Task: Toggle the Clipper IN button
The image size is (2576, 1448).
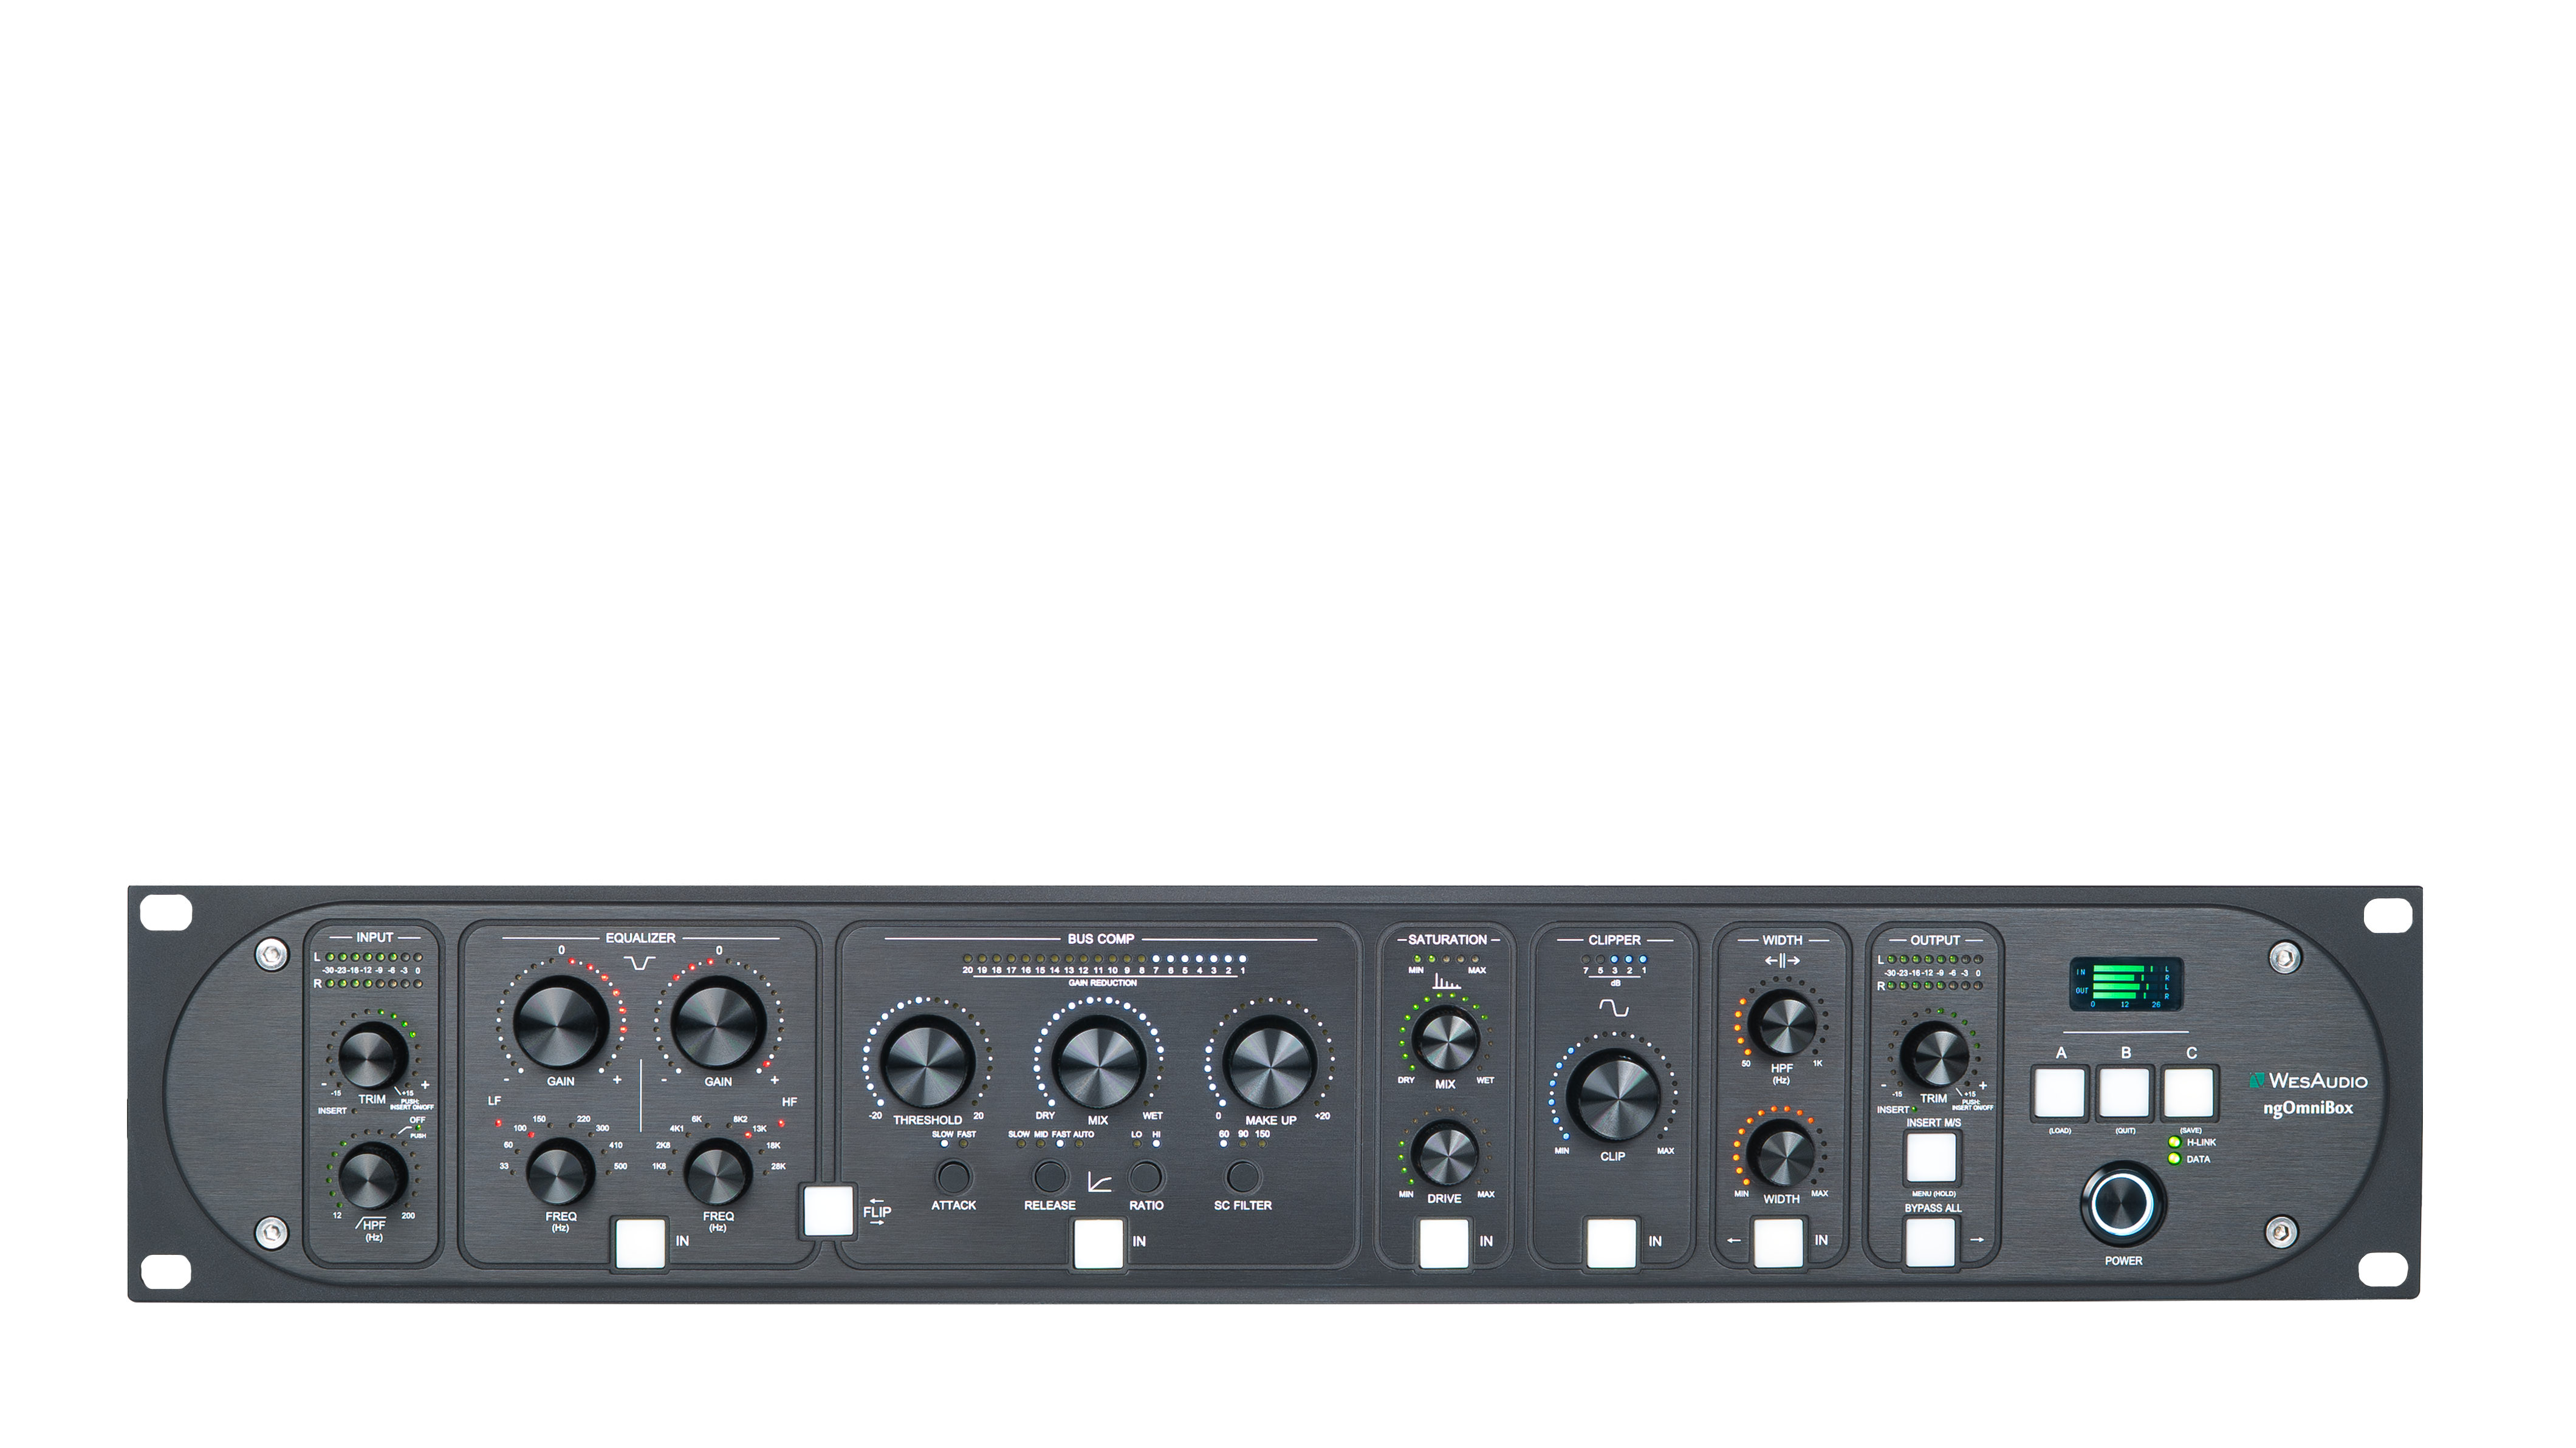Action: 1612,1244
